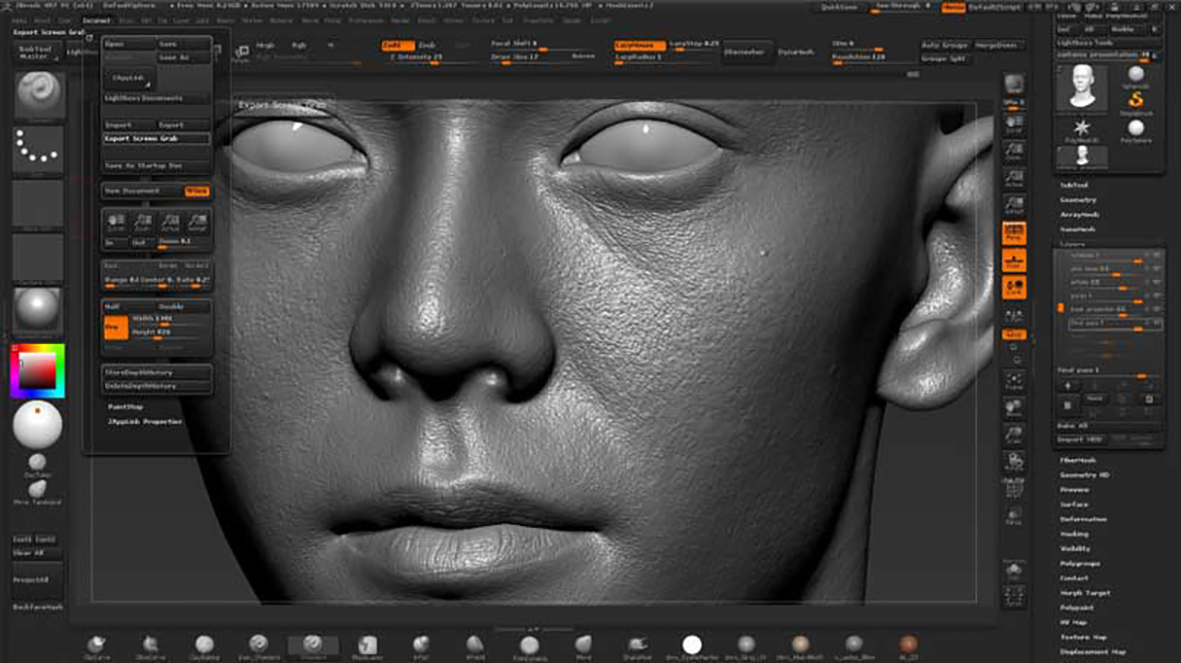Toggle Local transformations button
1181x663 pixels.
[1014, 287]
